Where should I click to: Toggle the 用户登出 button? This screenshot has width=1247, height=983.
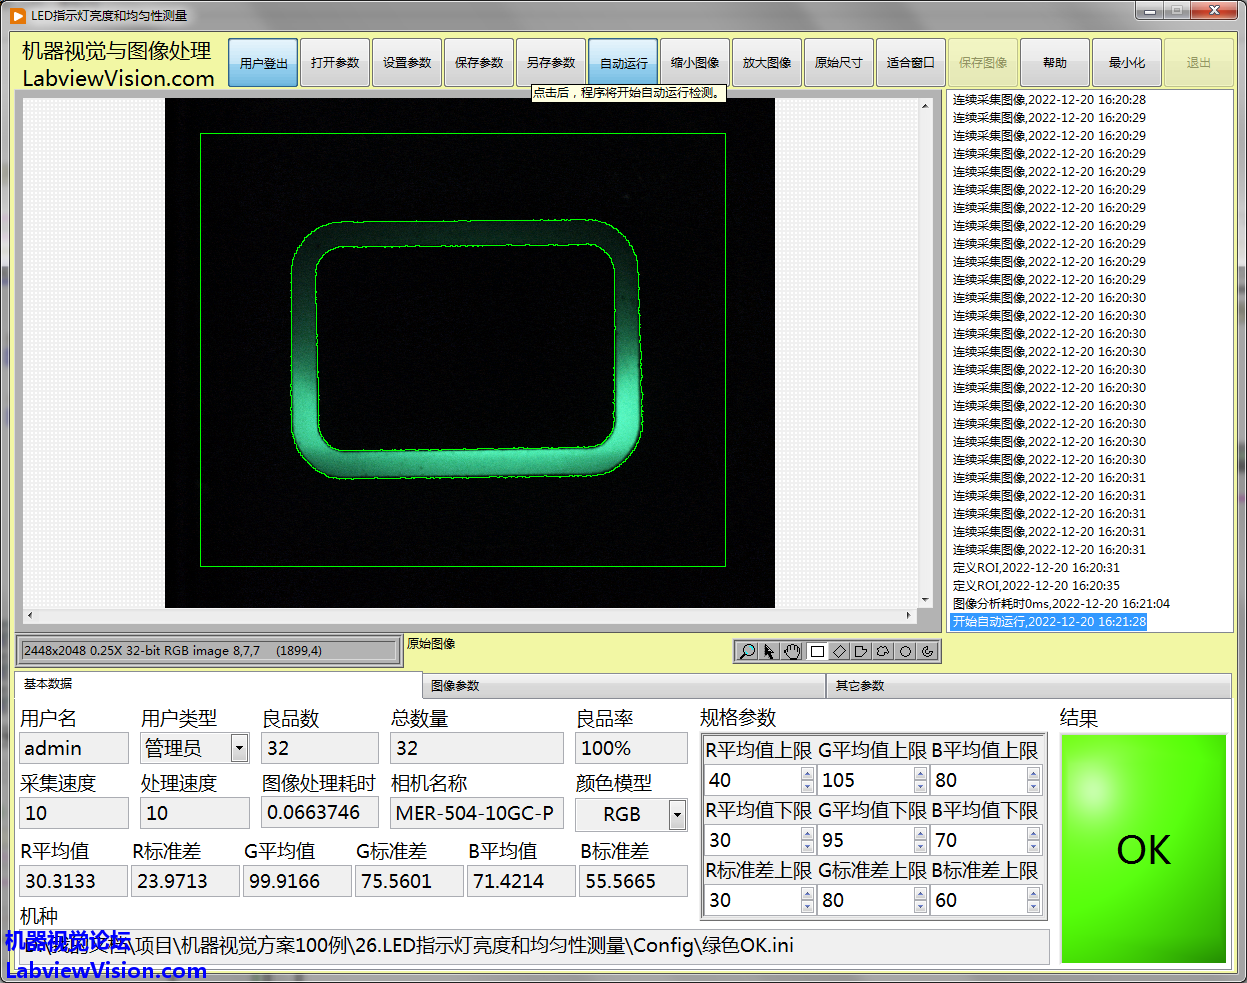pyautogui.click(x=263, y=63)
